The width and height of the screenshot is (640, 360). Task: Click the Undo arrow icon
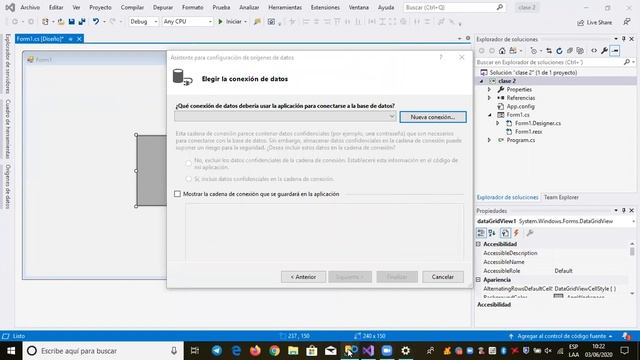[96, 22]
